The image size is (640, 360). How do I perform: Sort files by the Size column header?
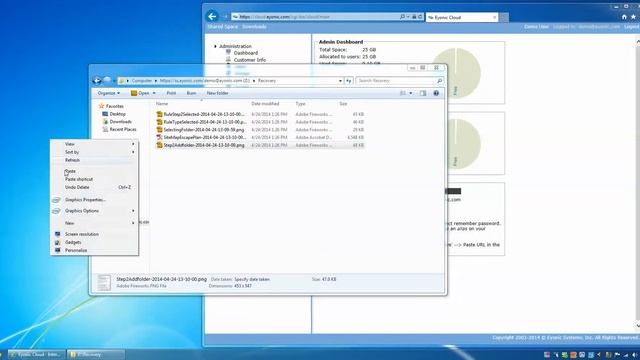pos(343,104)
